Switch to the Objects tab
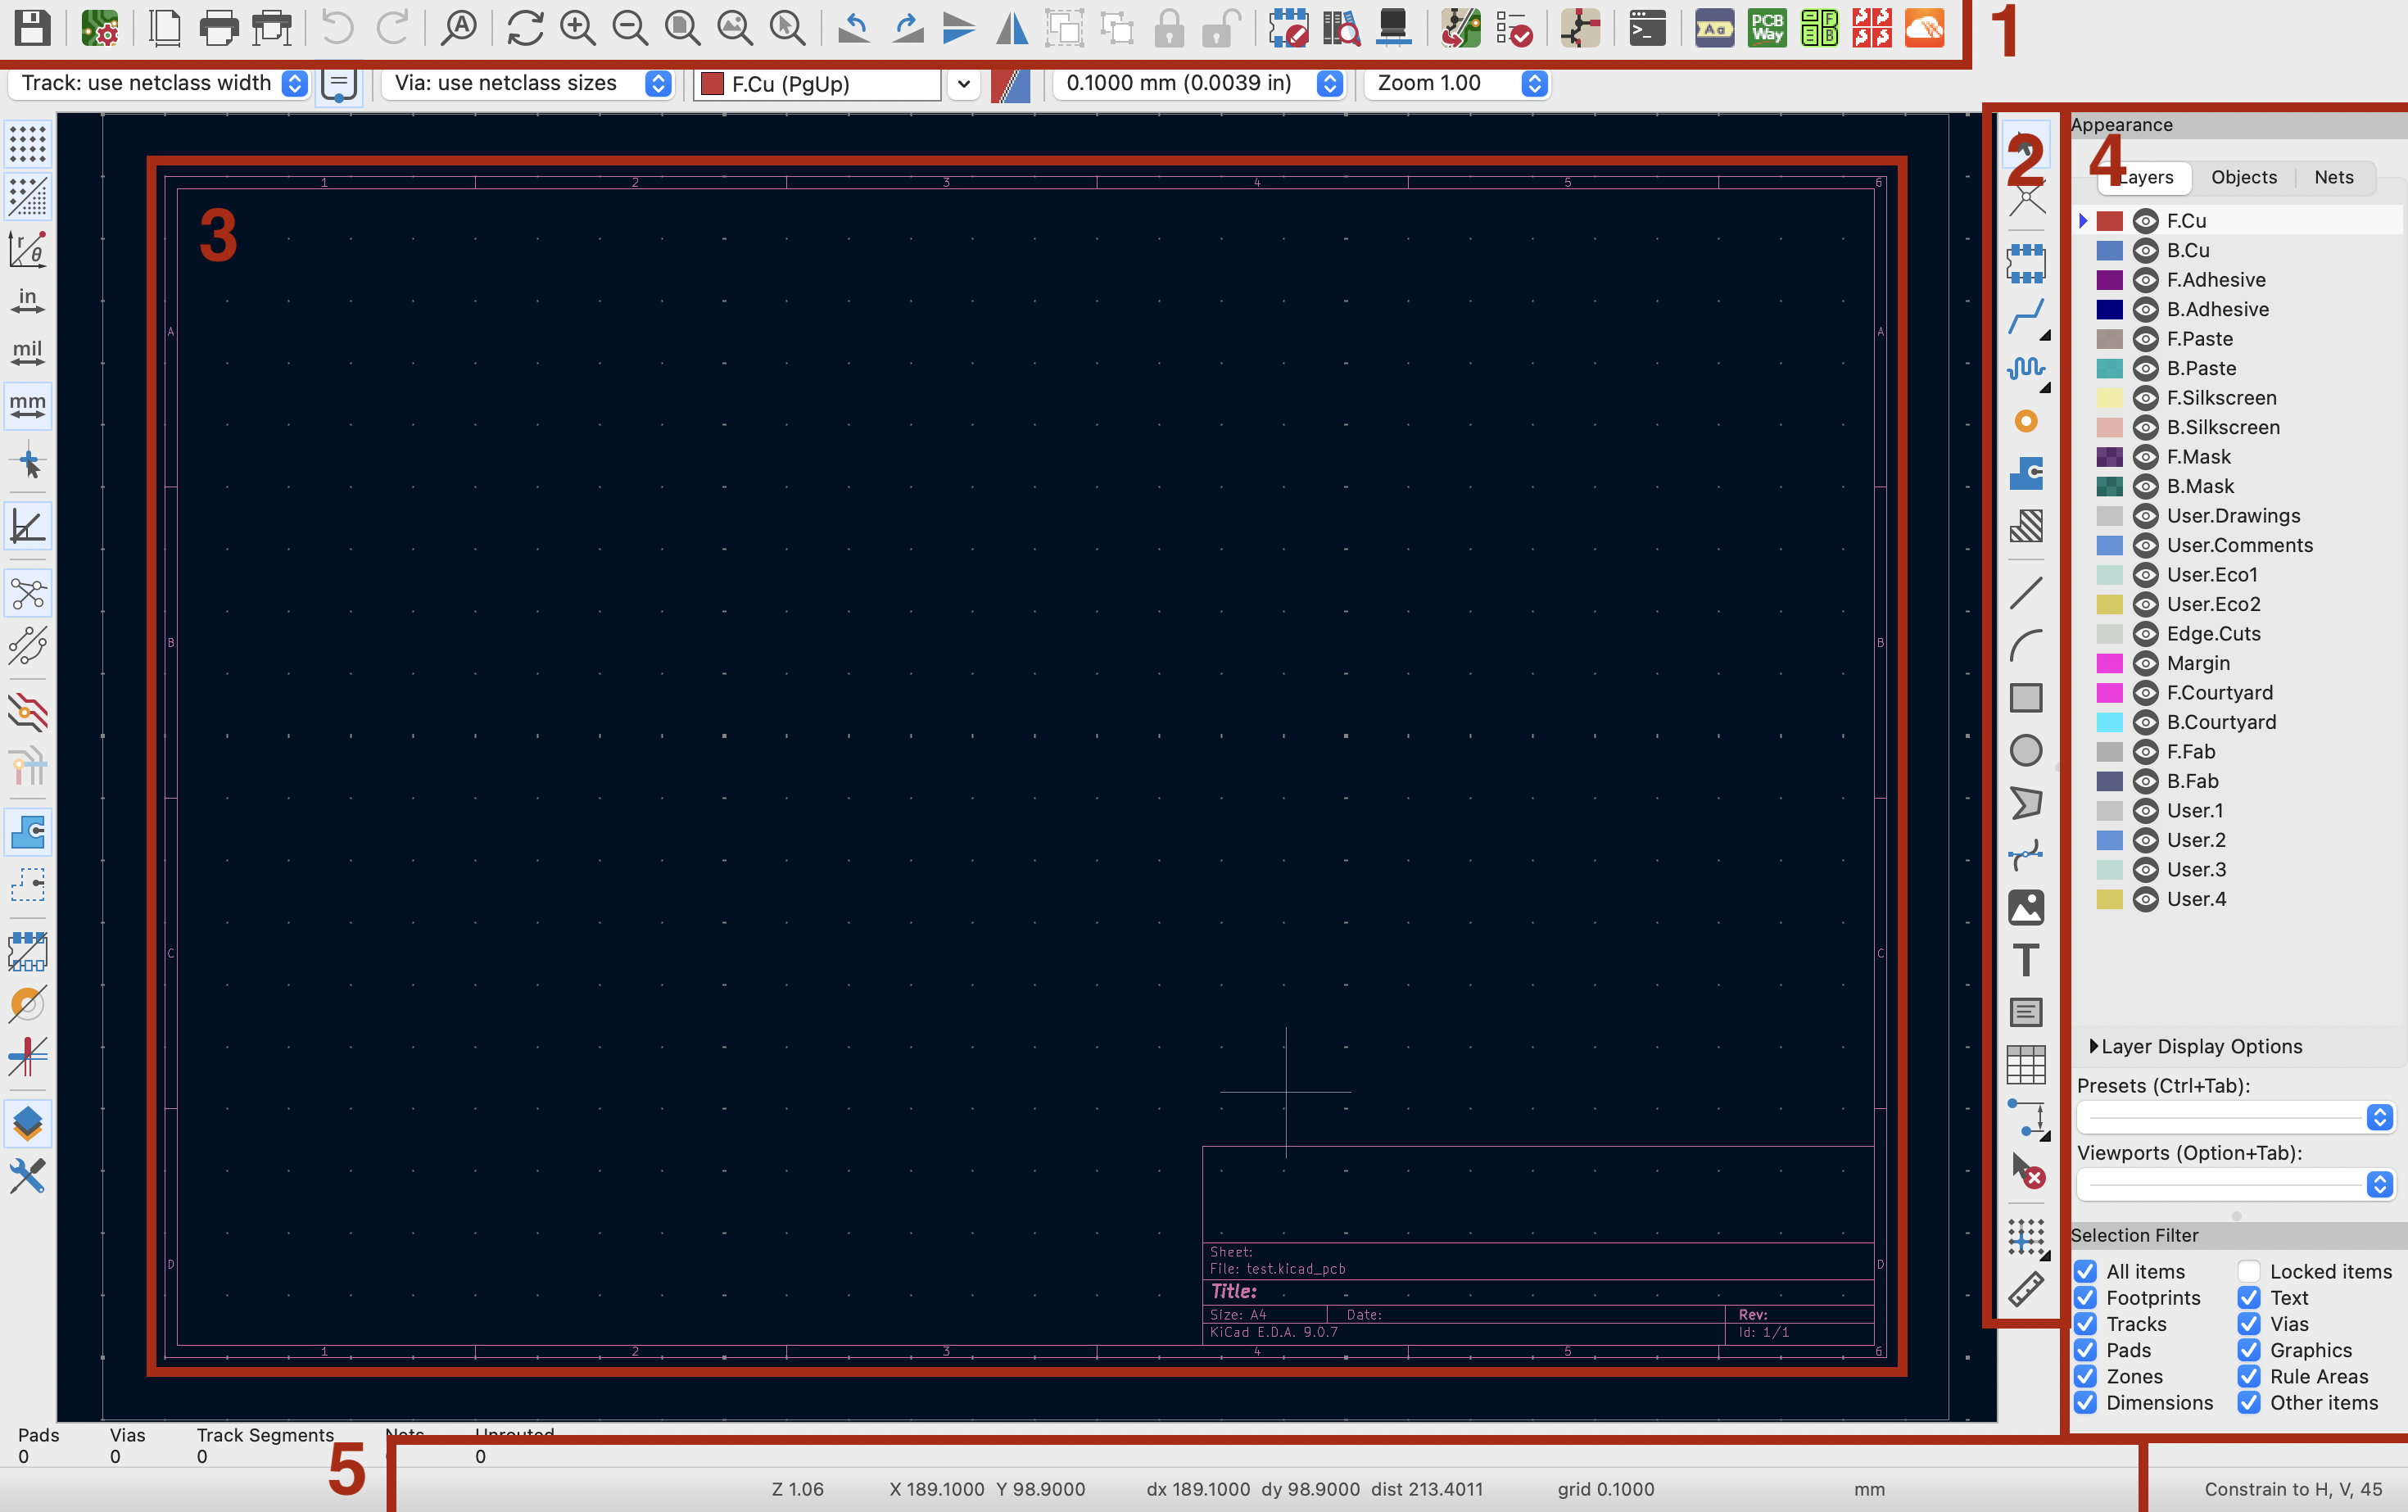Image resolution: width=2408 pixels, height=1512 pixels. (x=2243, y=177)
